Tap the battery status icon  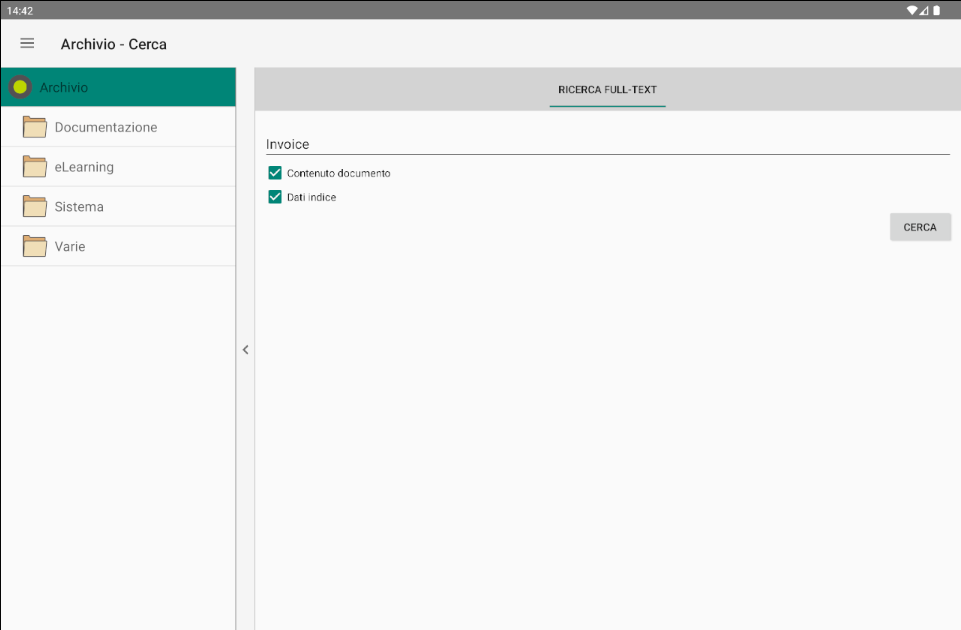[937, 10]
